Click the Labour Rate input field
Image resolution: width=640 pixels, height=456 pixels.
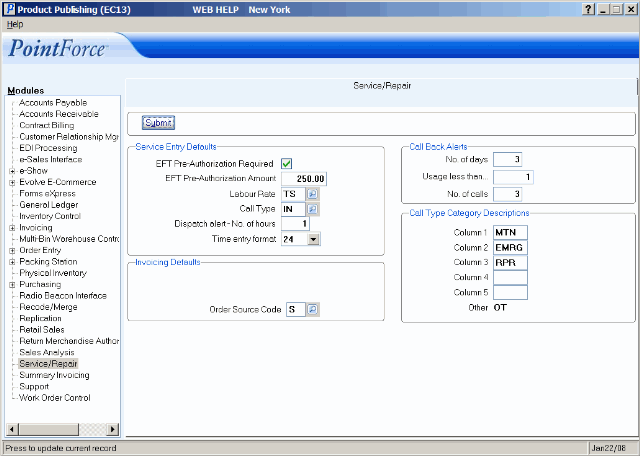pos(293,194)
